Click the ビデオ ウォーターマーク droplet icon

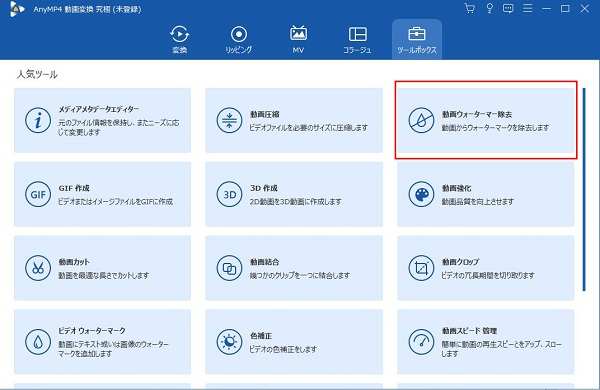coord(38,342)
